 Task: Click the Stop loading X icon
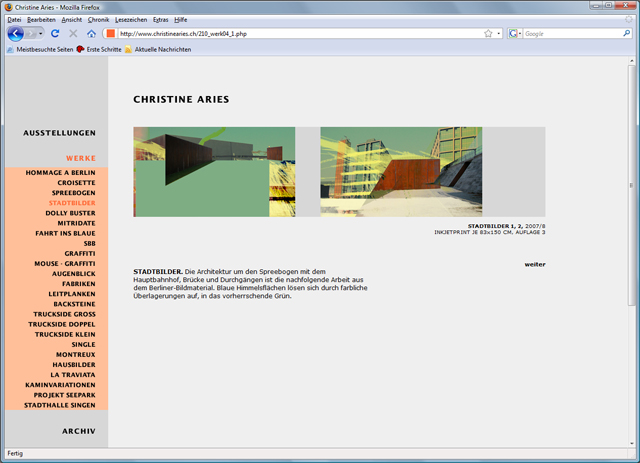(73, 33)
